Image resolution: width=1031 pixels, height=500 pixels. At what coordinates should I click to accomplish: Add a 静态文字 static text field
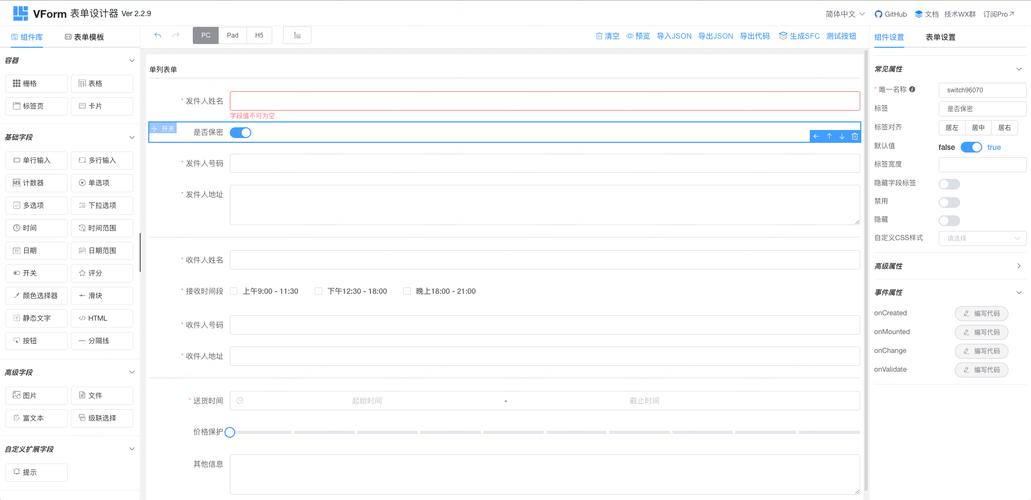pos(36,318)
